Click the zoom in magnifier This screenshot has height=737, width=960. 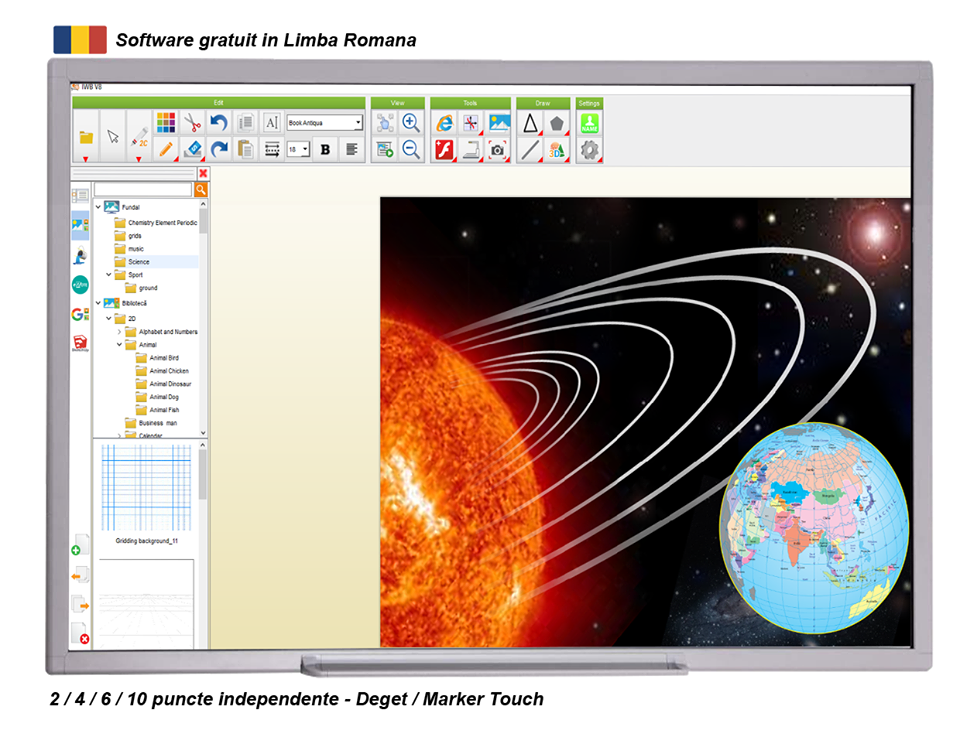(x=411, y=123)
